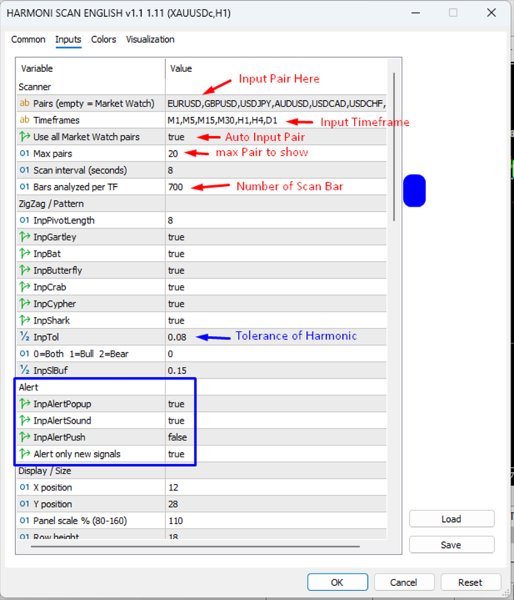Click the string icon beside Pairs parameter
514x600 pixels.
click(x=24, y=103)
